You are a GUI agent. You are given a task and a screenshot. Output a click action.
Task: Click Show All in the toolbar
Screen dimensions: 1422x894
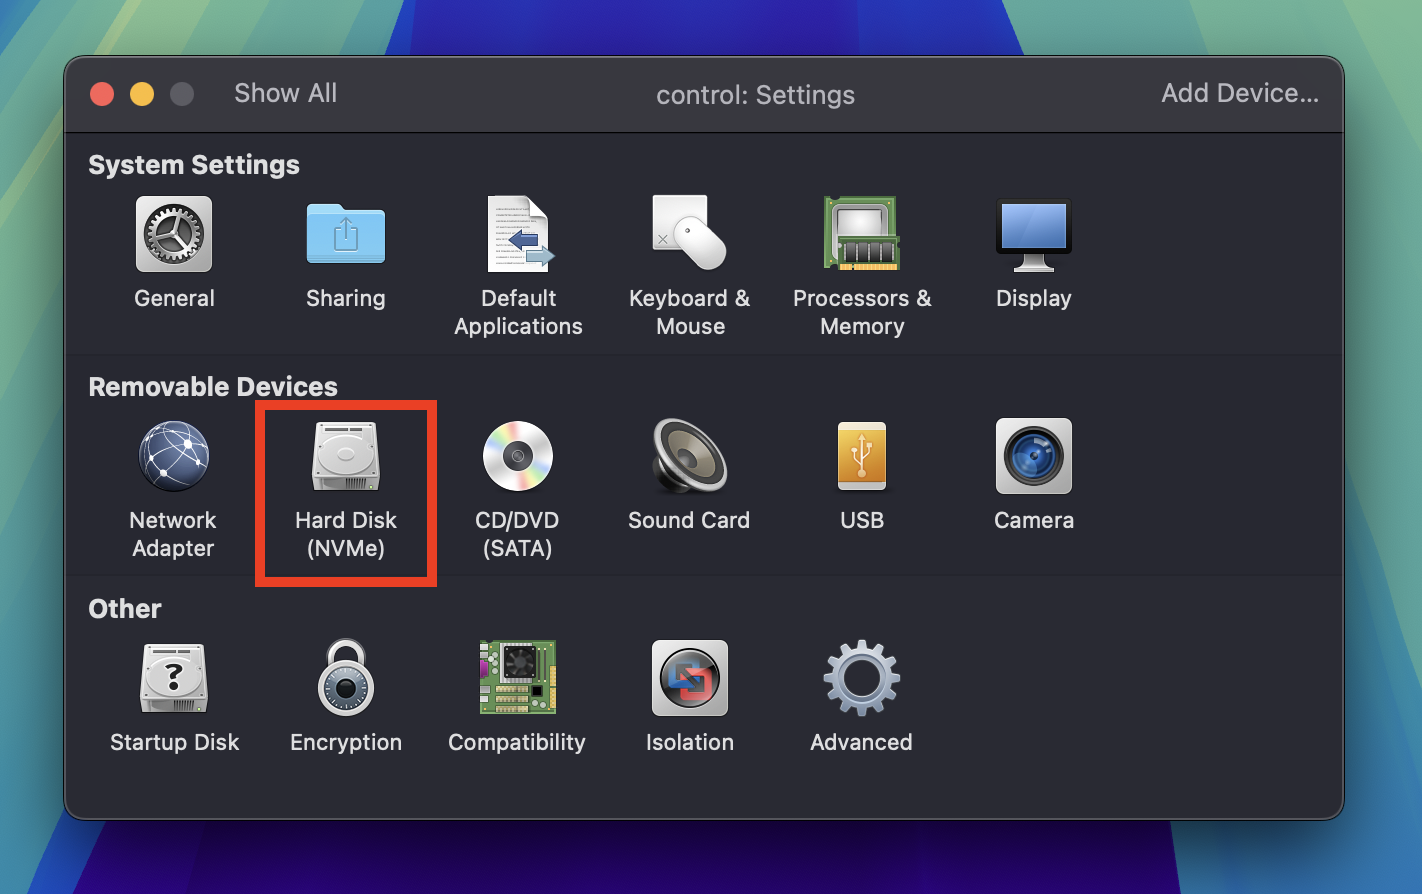tap(285, 93)
